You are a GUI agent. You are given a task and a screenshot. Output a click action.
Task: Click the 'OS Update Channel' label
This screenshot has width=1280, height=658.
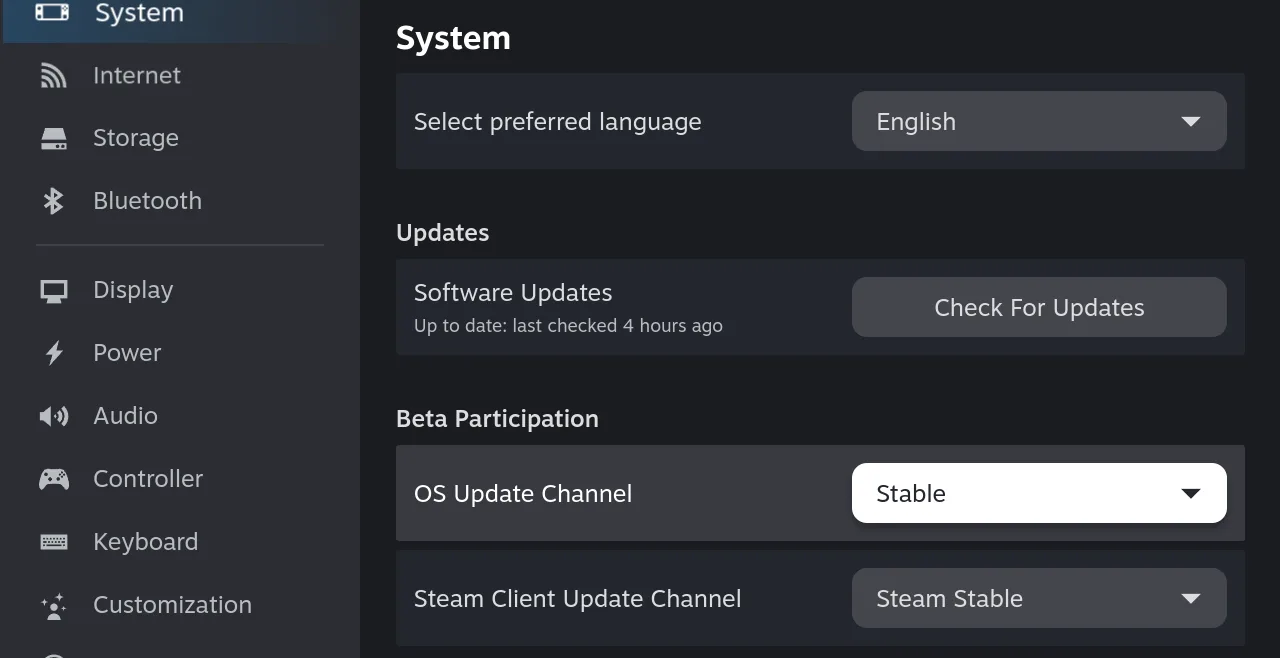(523, 494)
